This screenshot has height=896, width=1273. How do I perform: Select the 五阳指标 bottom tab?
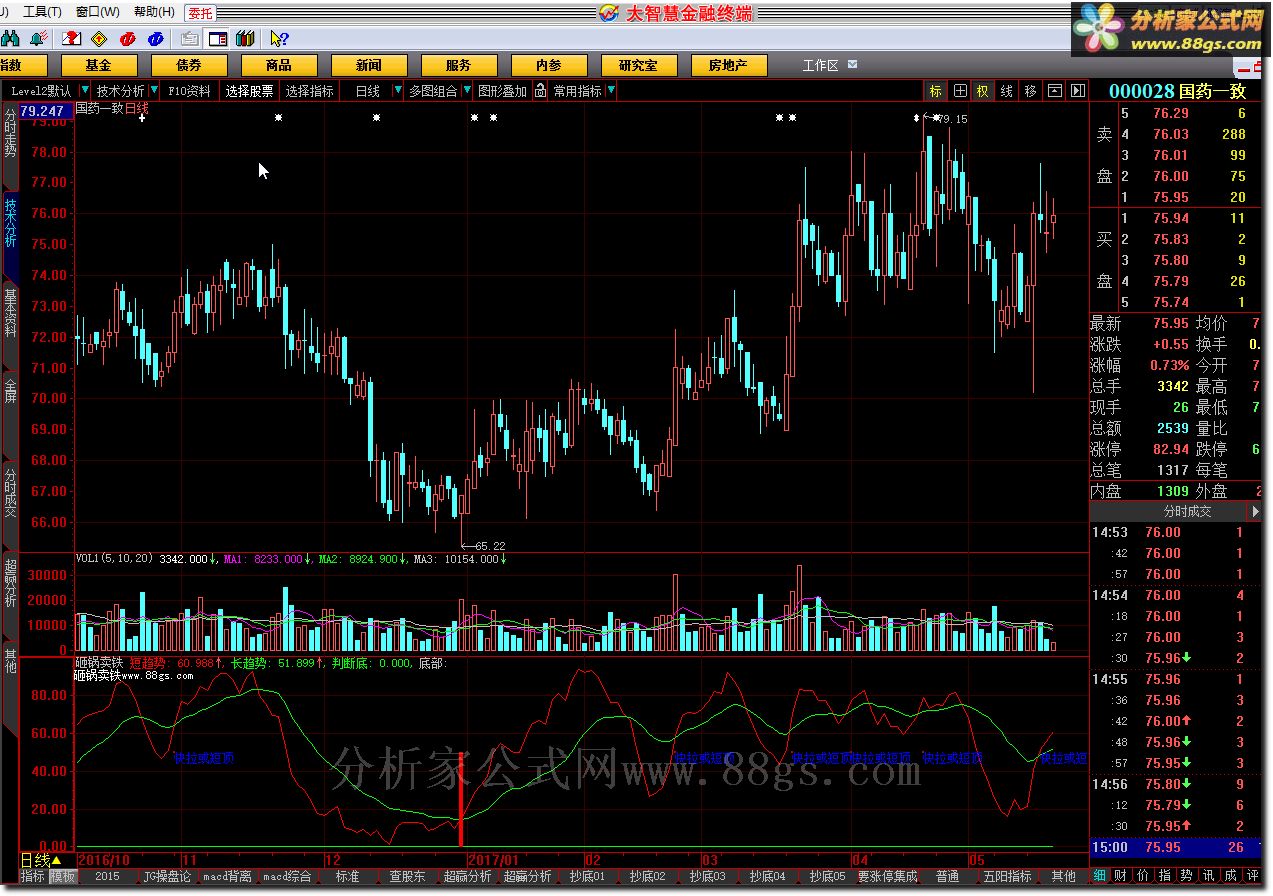1007,876
